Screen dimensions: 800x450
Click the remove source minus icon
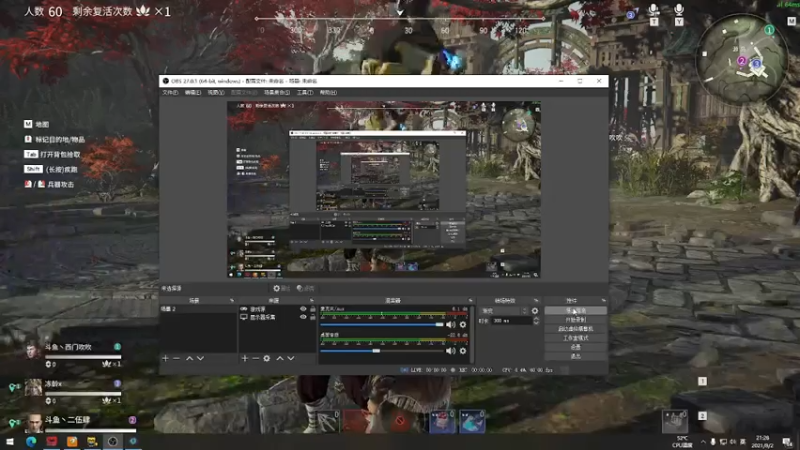tap(256, 358)
